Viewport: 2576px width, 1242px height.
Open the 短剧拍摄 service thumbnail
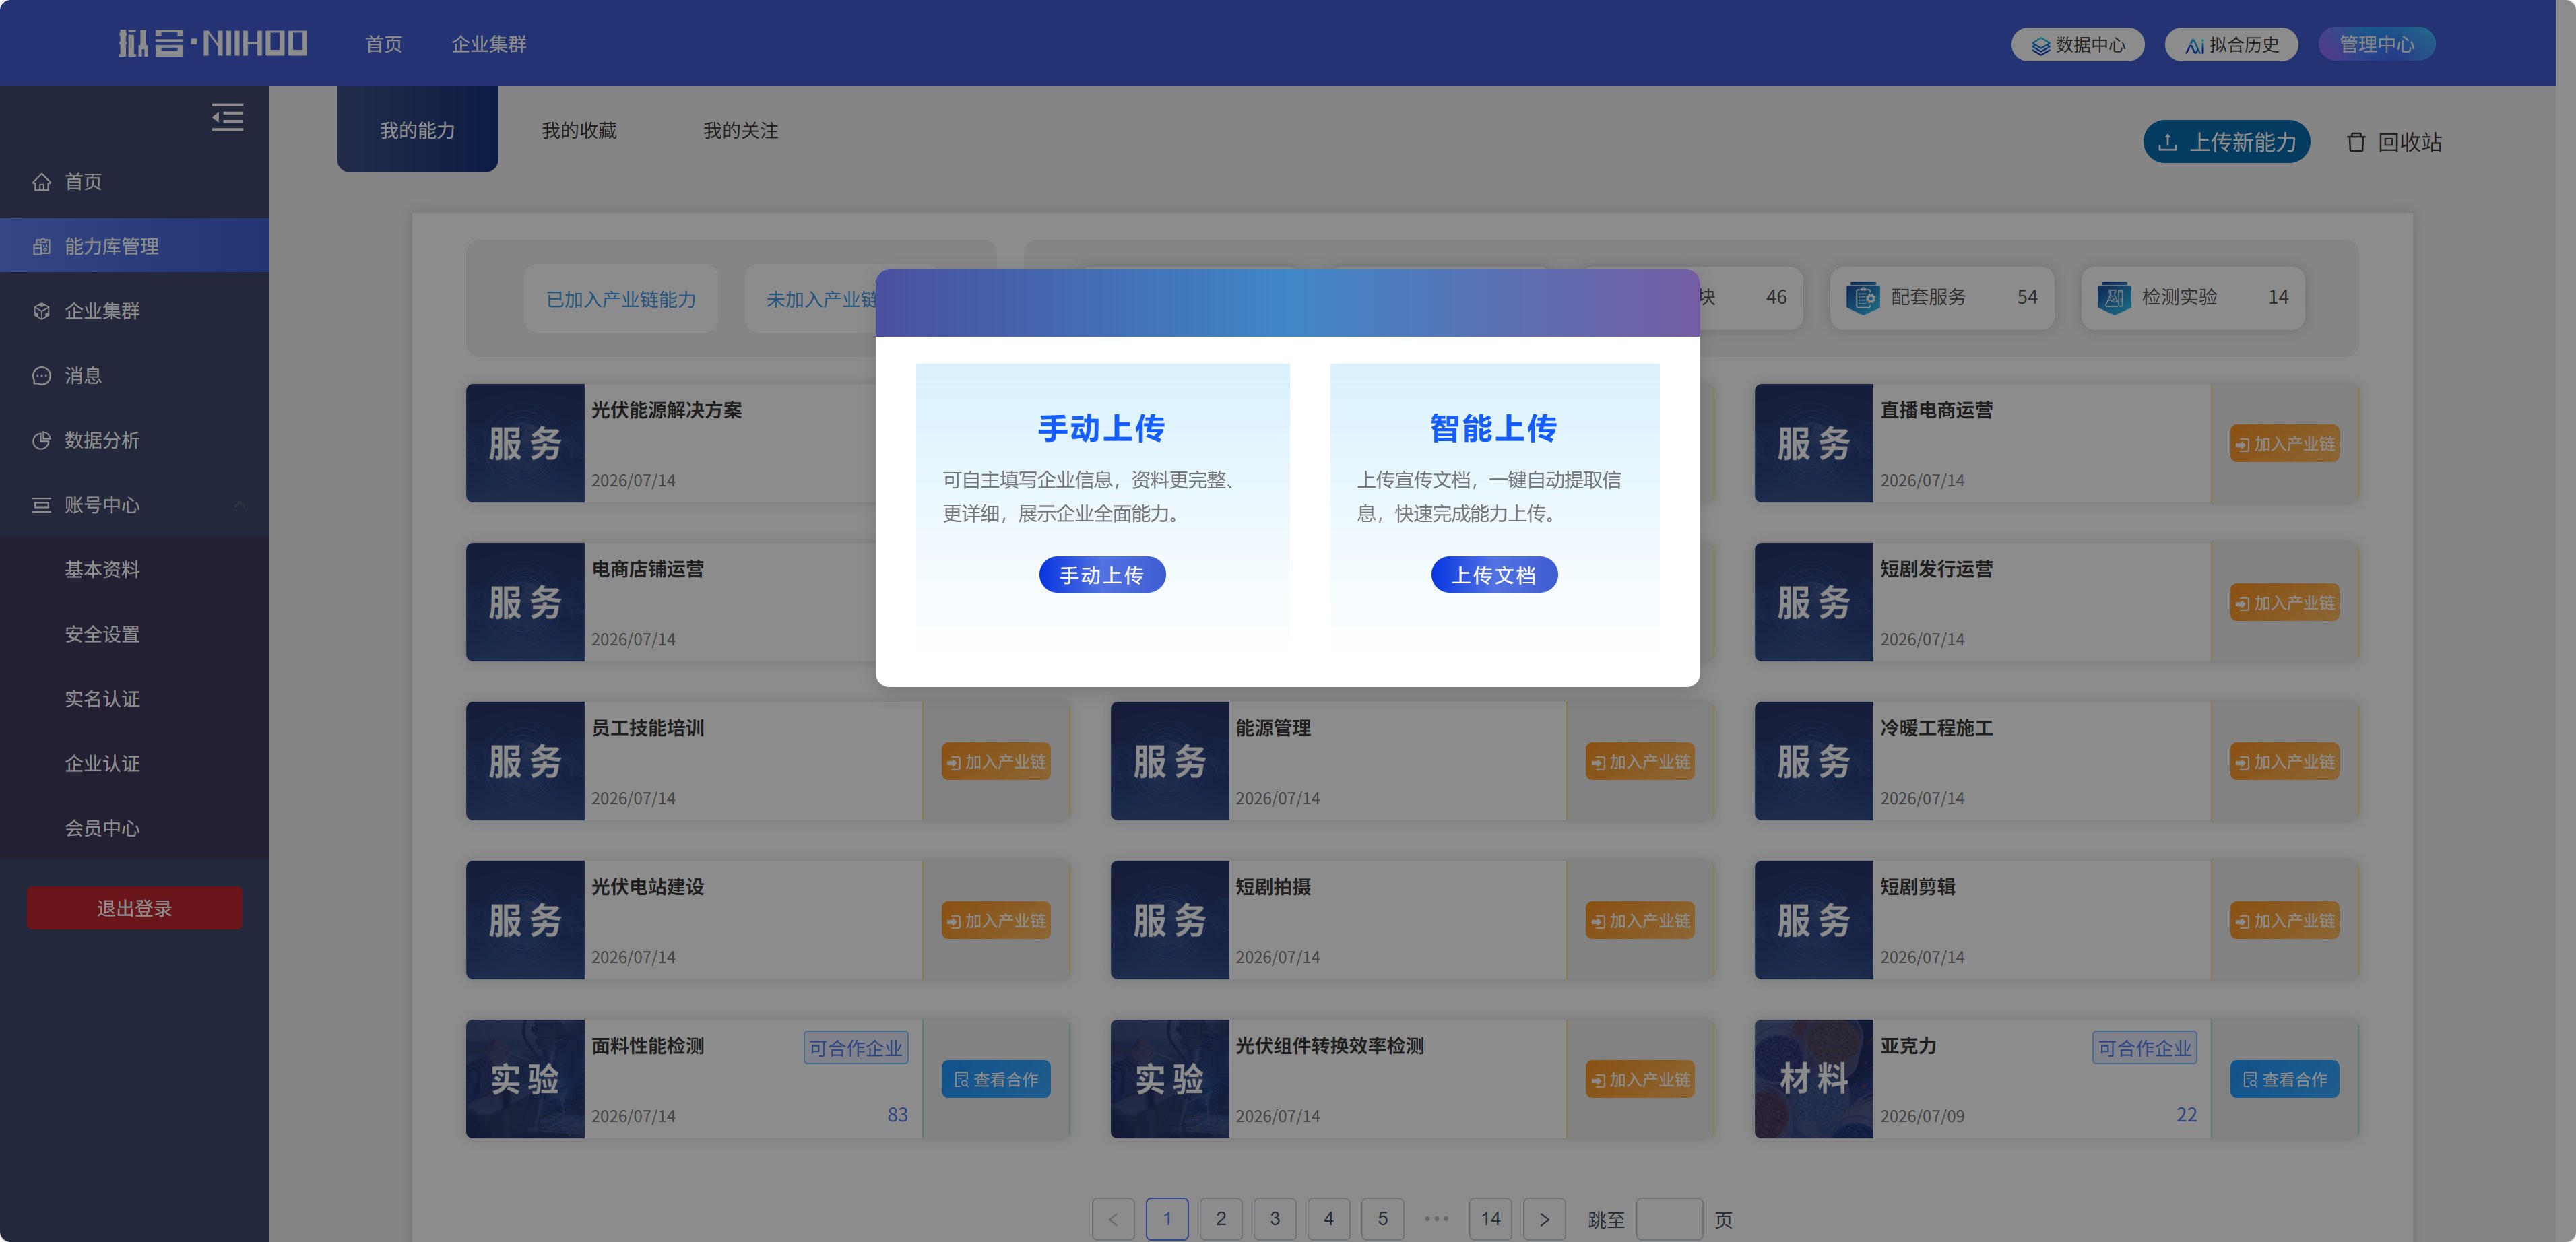tap(1169, 920)
